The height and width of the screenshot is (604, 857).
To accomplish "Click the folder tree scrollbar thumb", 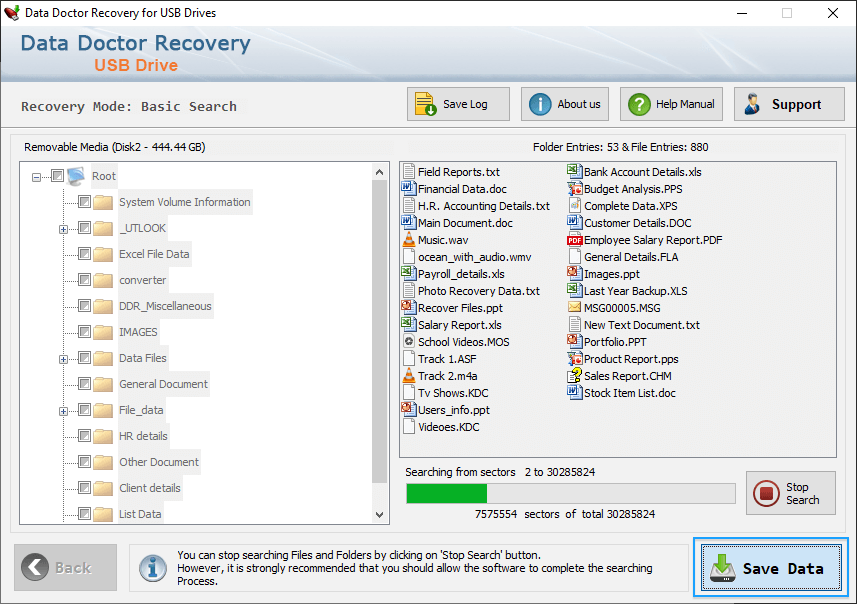I will click(x=380, y=331).
